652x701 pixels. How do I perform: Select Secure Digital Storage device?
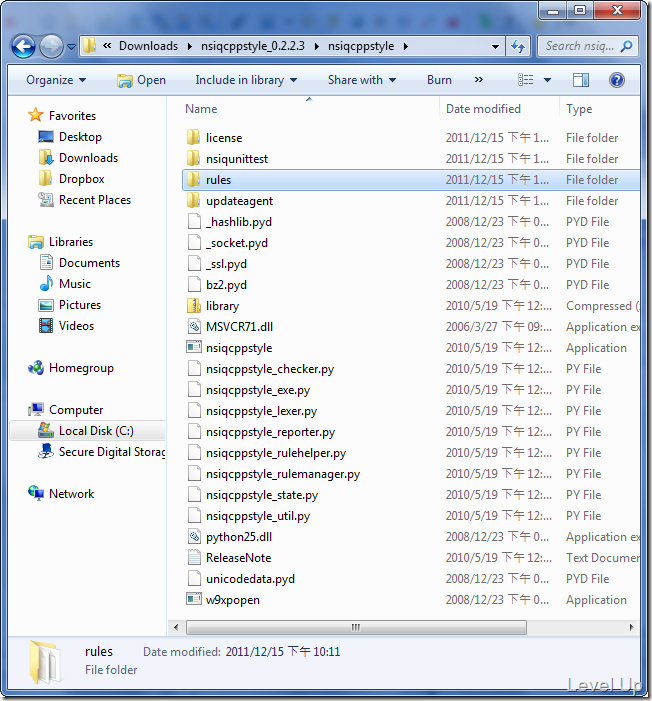pyautogui.click(x=102, y=452)
